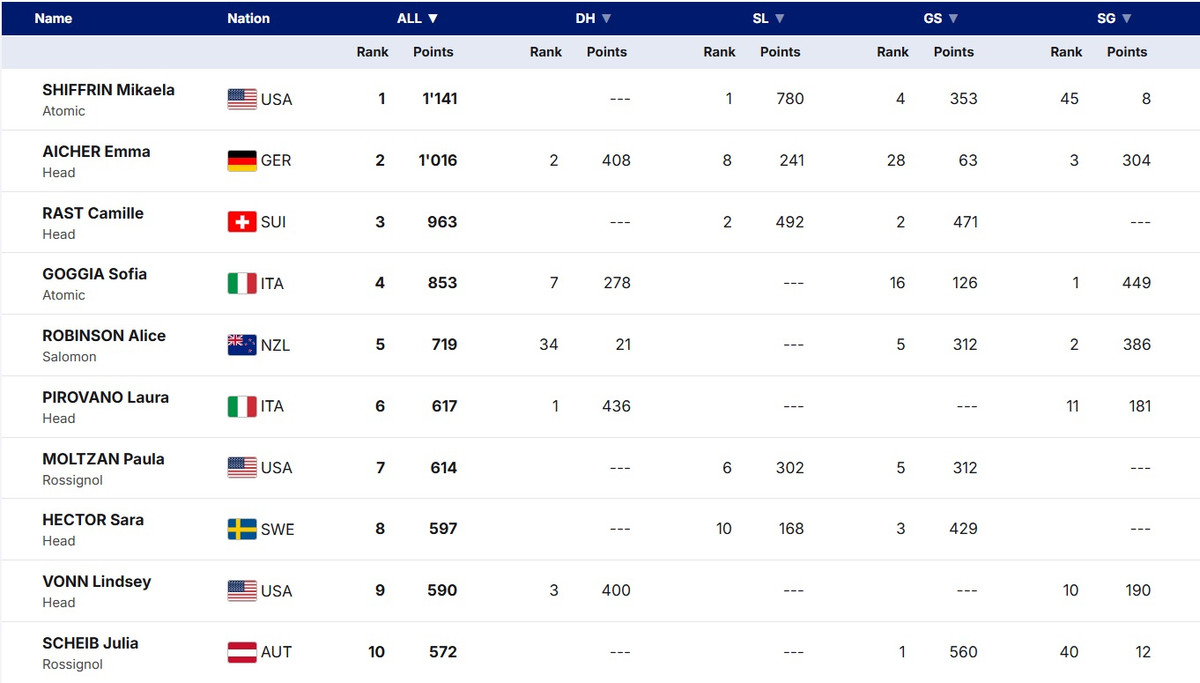Click the Name column header
Image resolution: width=1200 pixels, height=683 pixels.
(x=53, y=18)
